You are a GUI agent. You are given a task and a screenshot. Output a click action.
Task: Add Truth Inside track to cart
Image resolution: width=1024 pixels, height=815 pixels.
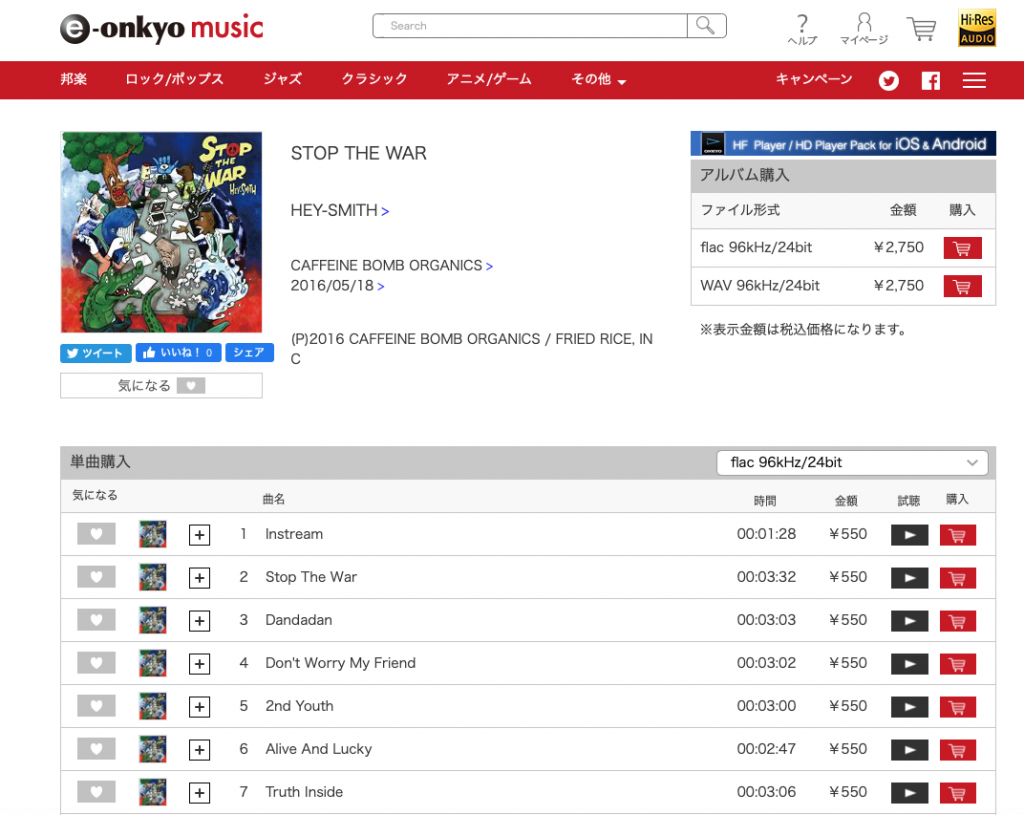pos(957,793)
